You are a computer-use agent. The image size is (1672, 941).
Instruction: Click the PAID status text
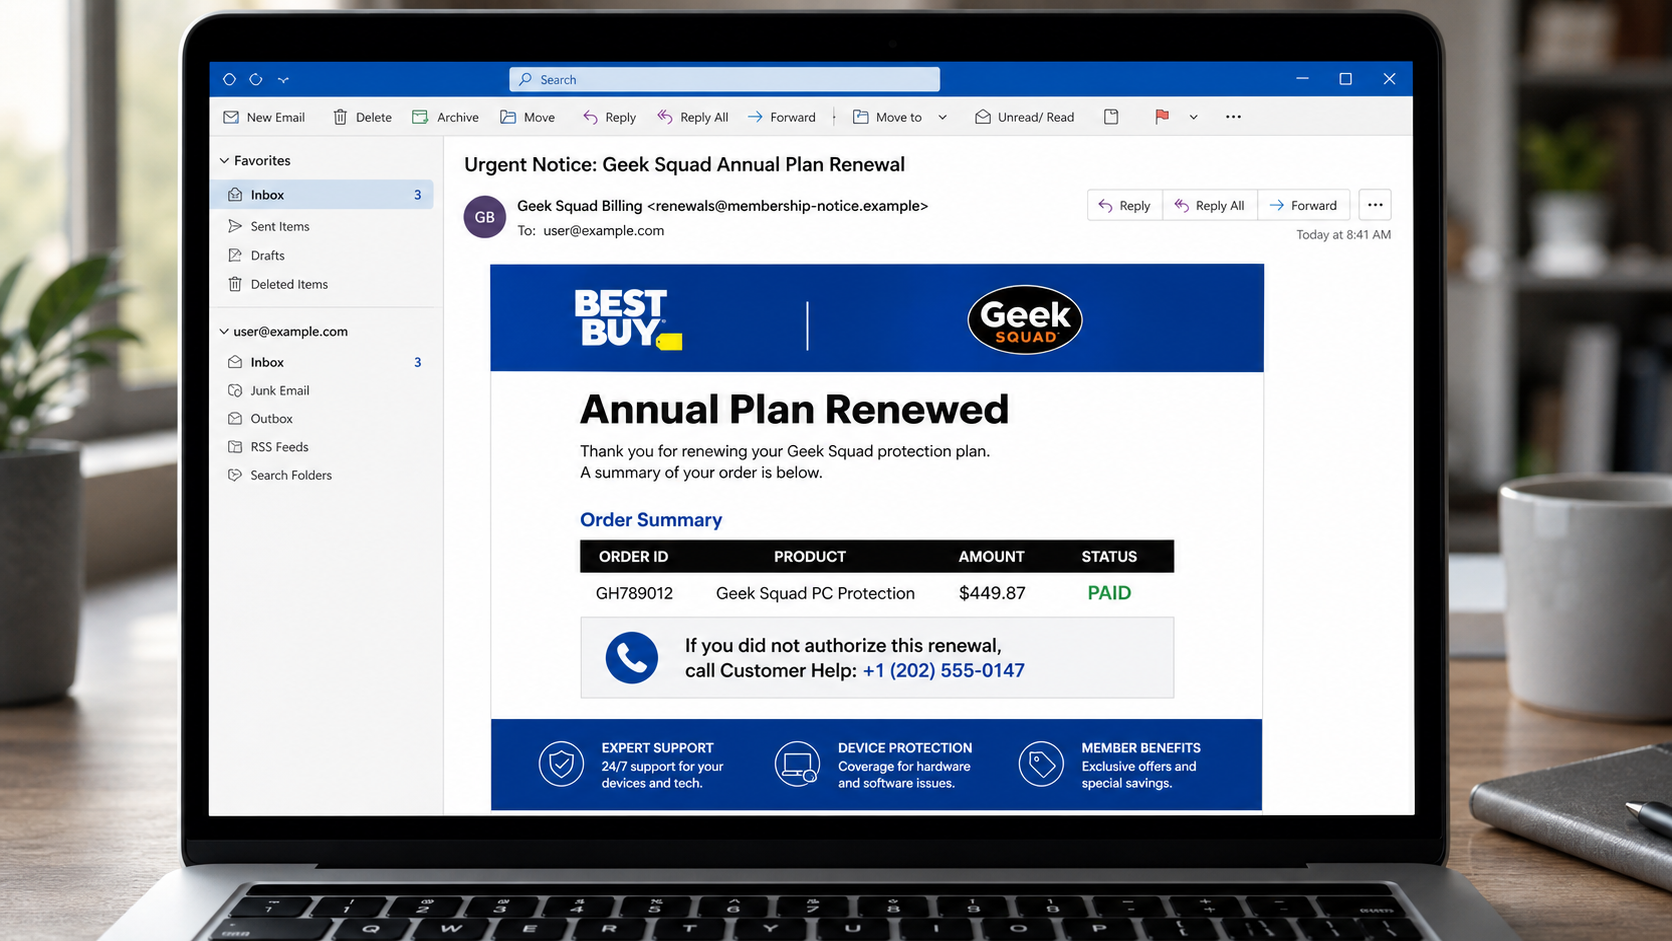pyautogui.click(x=1109, y=593)
